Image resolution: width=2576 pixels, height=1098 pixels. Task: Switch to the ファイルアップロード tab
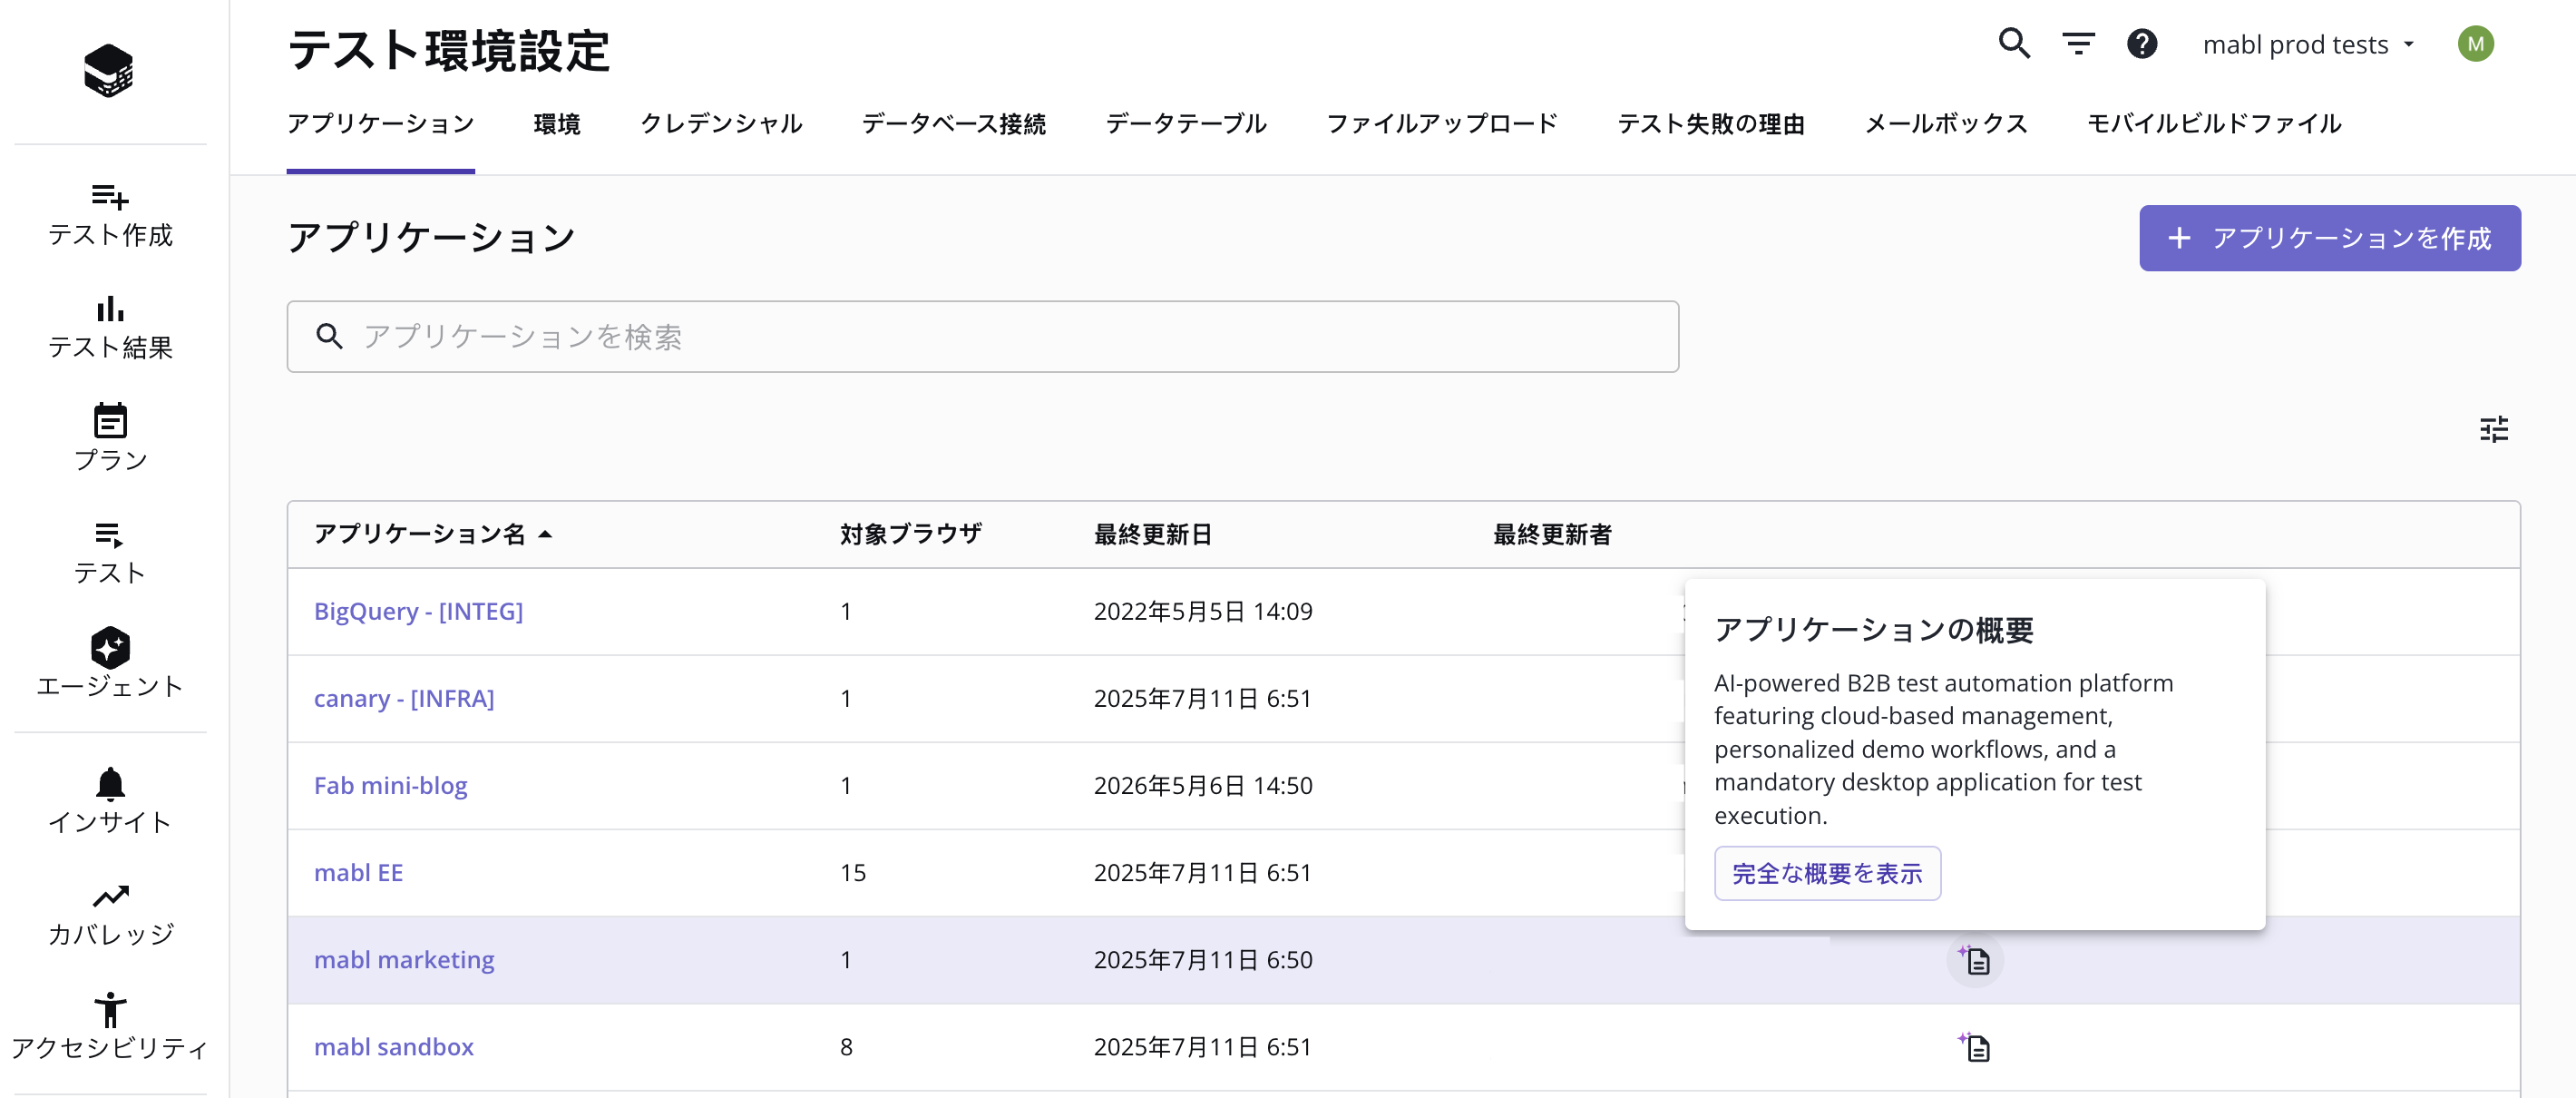(1442, 123)
